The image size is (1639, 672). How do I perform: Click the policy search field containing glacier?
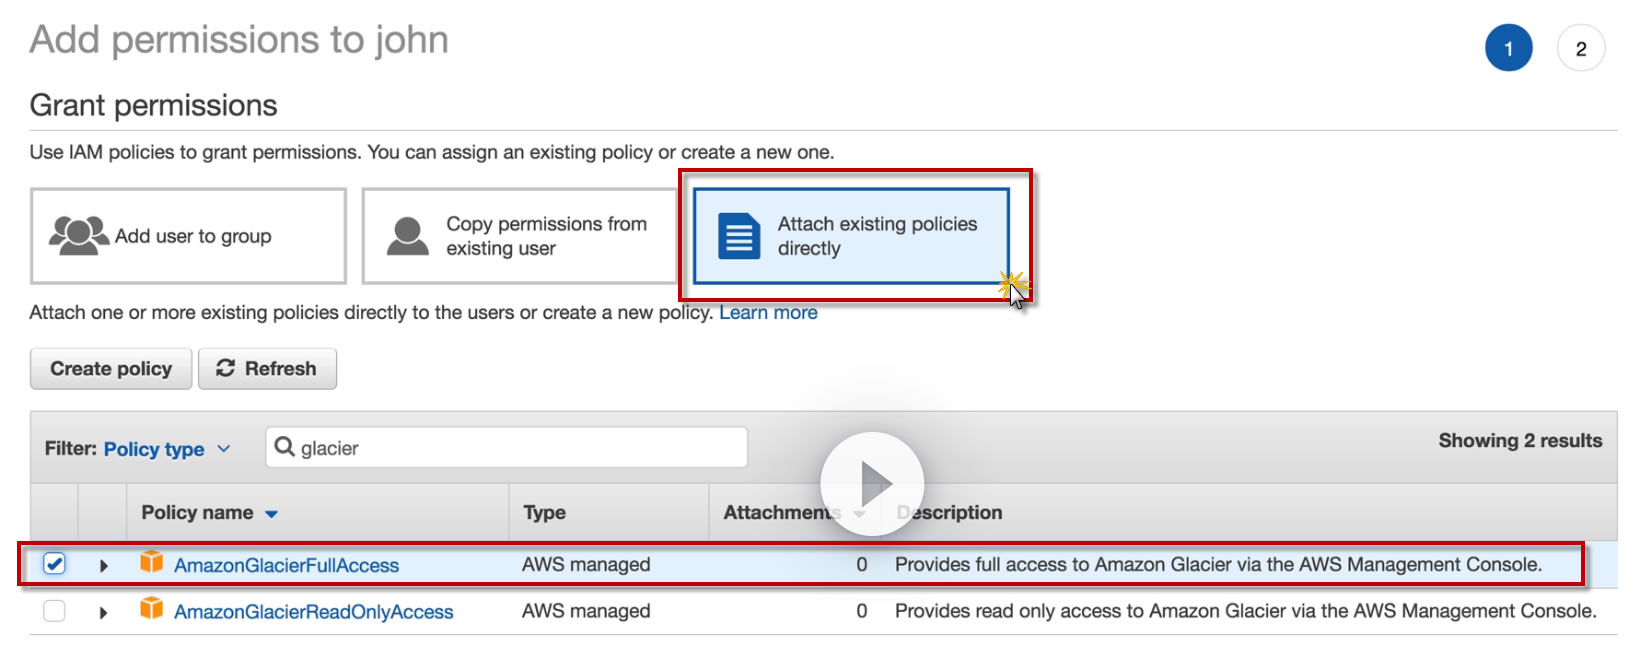[x=507, y=447]
